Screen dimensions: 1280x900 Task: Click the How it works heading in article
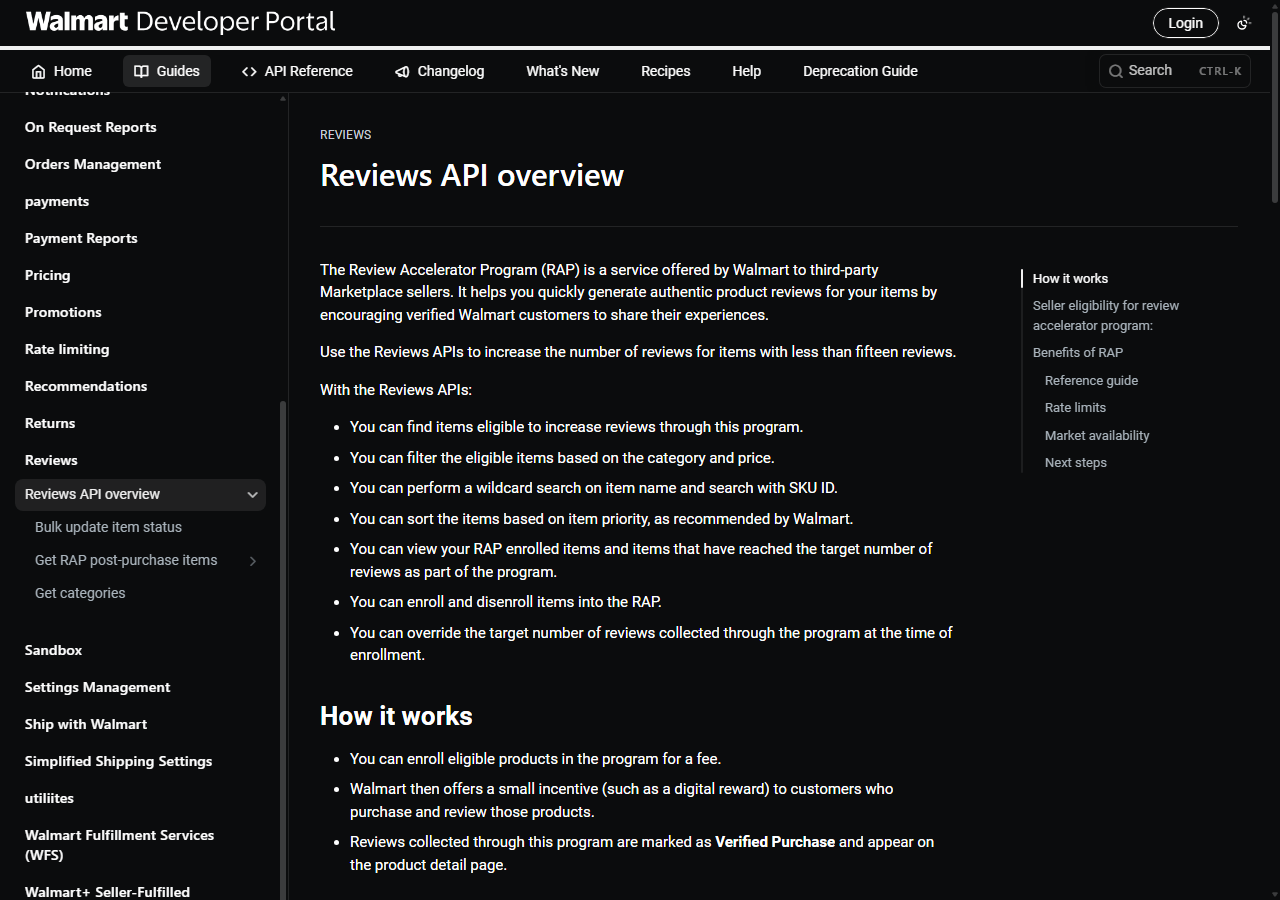point(396,716)
